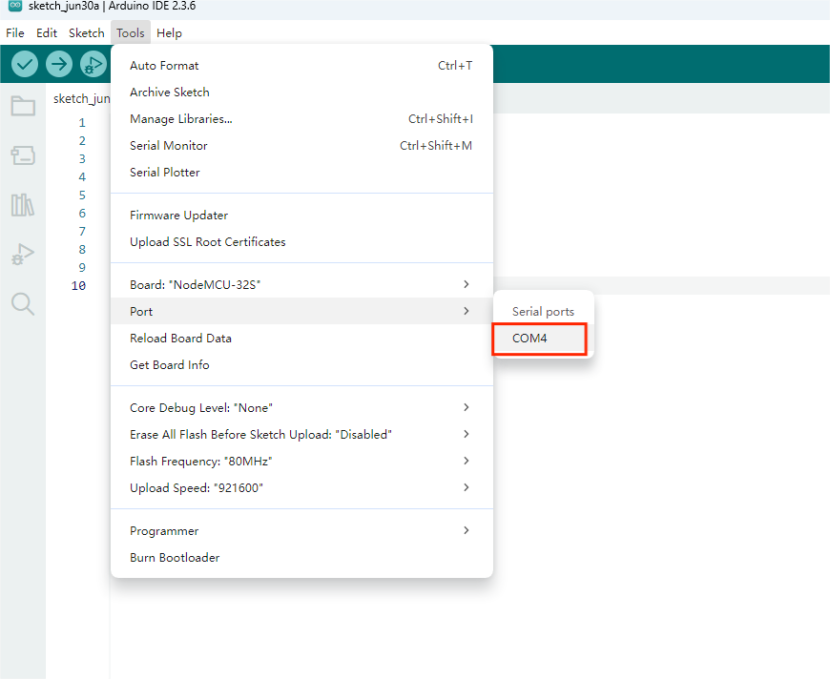Image resolution: width=830 pixels, height=680 pixels.
Task: Expand Flash Frequency "80MHz" submenu
Action: pyautogui.click(x=300, y=461)
